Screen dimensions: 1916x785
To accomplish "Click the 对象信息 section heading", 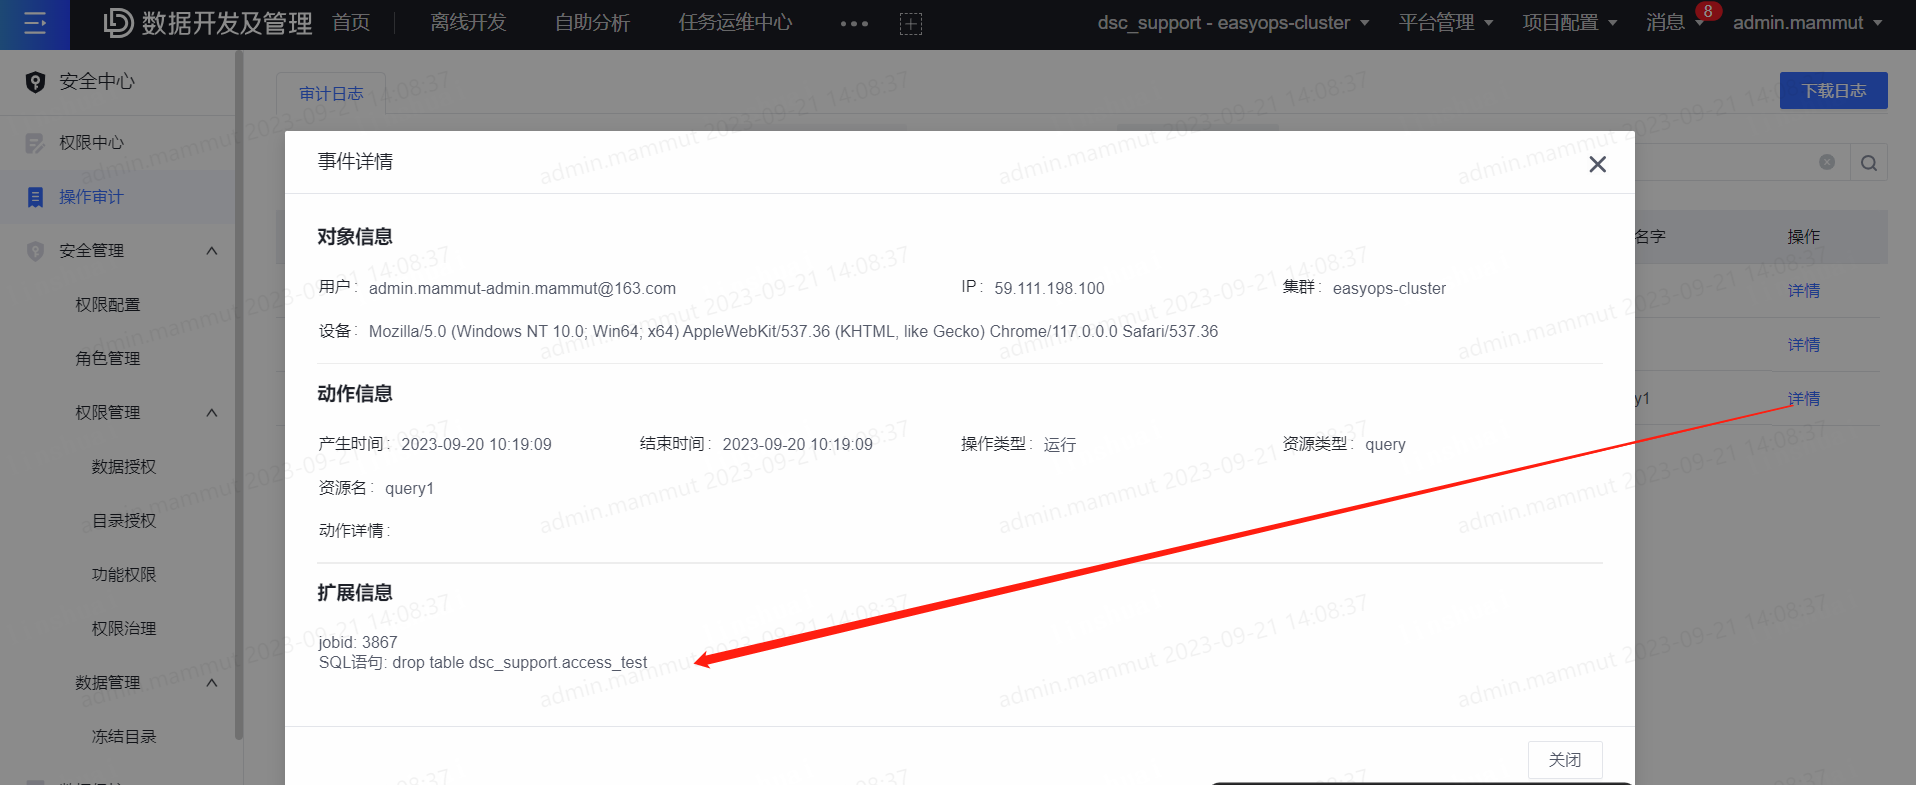I will click(x=355, y=237).
